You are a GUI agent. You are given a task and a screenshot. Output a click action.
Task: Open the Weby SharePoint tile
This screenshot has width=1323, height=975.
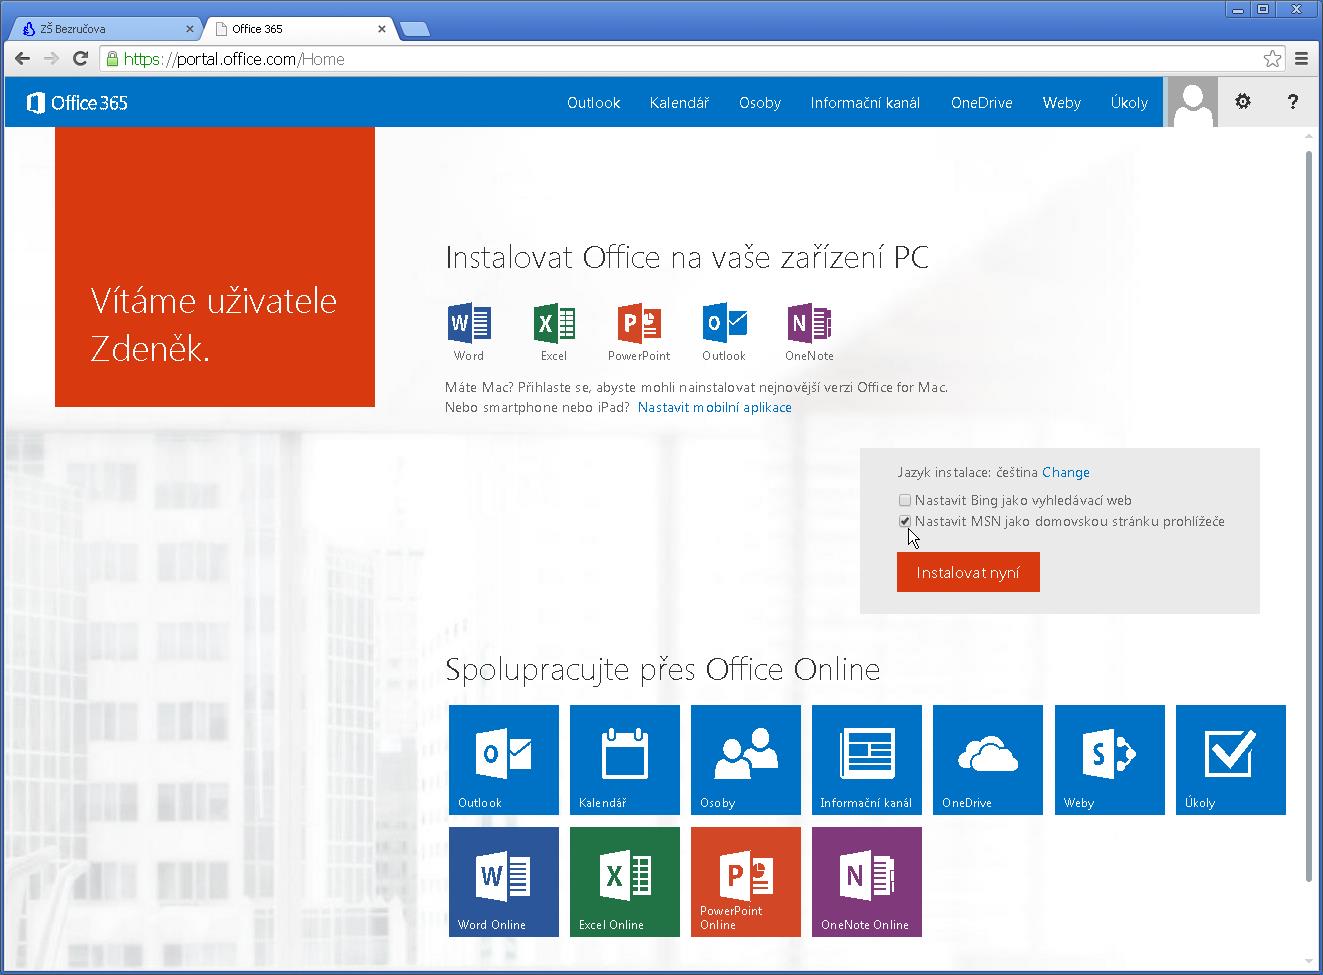click(x=1110, y=760)
